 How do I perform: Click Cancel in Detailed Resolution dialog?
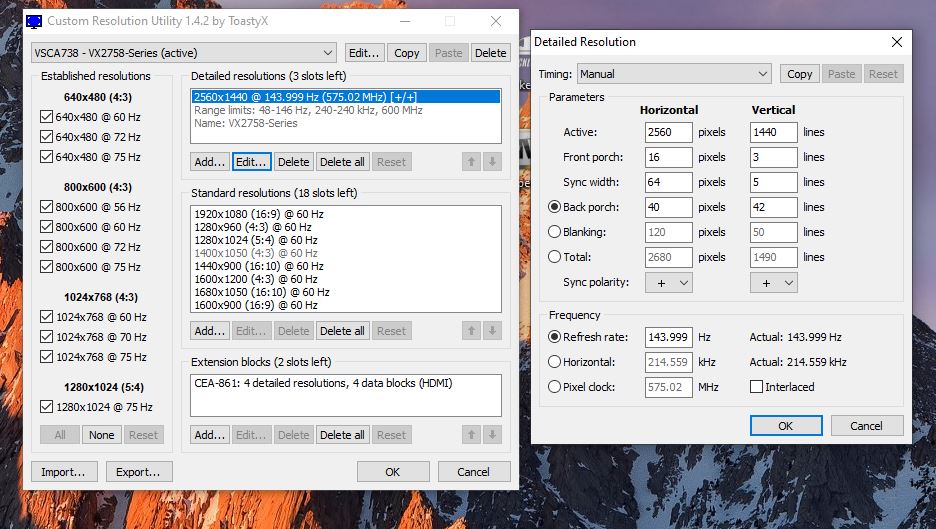point(866,426)
